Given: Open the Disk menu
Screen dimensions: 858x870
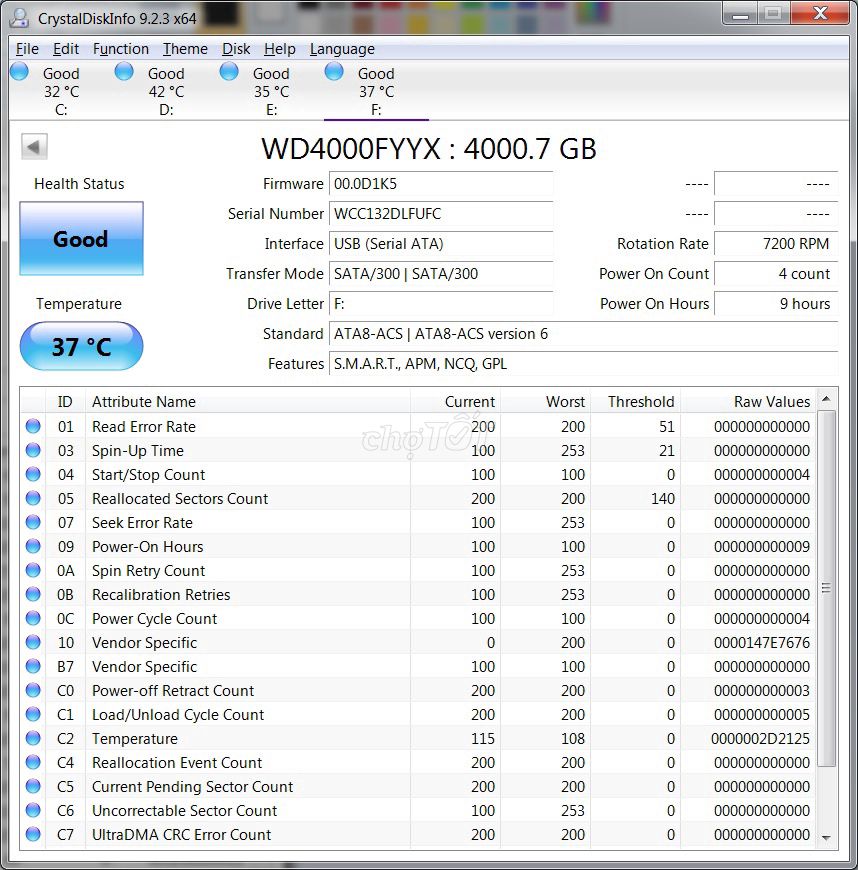Looking at the screenshot, I should point(236,49).
